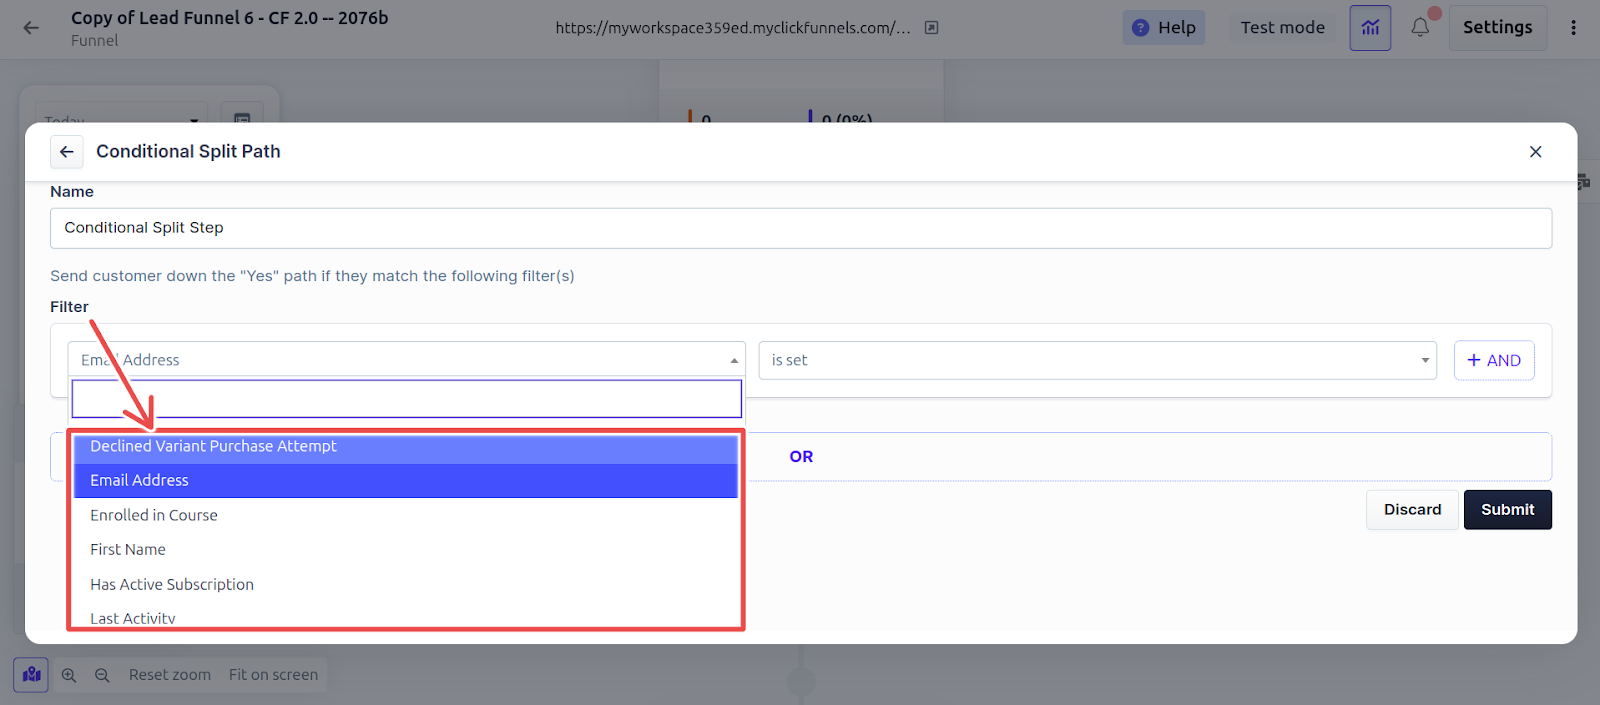Go back using the top-left arrow
The width and height of the screenshot is (1600, 705).
31,28
